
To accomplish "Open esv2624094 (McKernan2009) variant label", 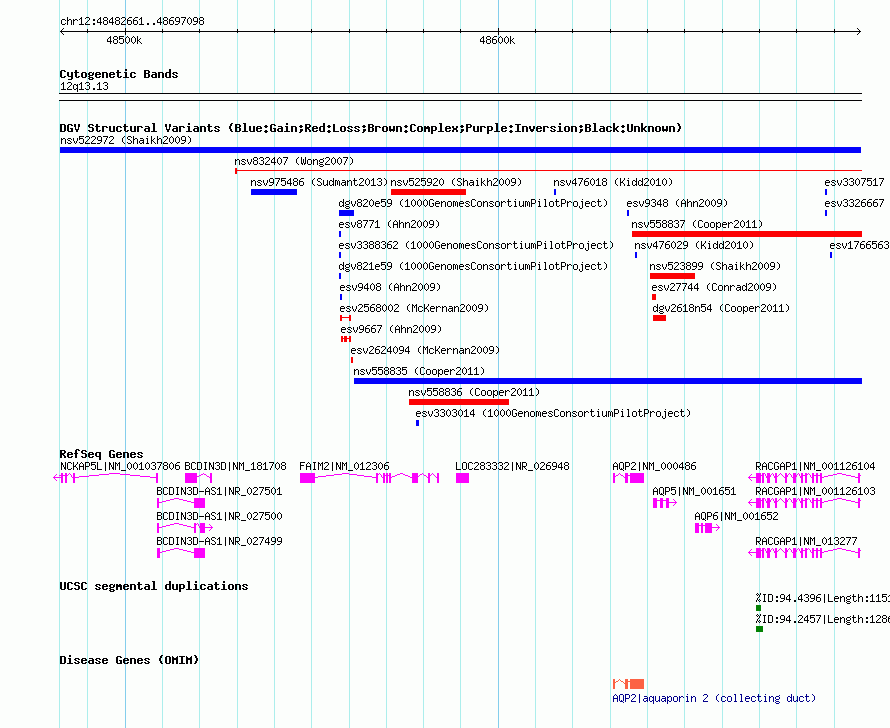I will point(425,350).
